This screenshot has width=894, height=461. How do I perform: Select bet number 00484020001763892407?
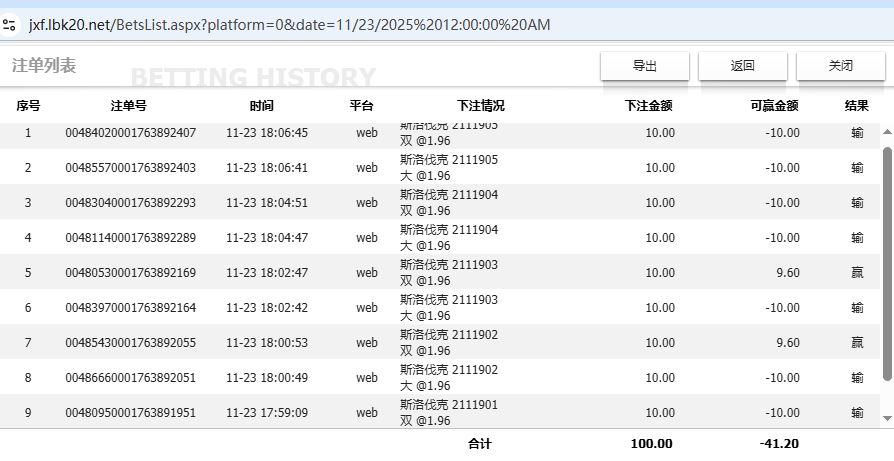(130, 133)
